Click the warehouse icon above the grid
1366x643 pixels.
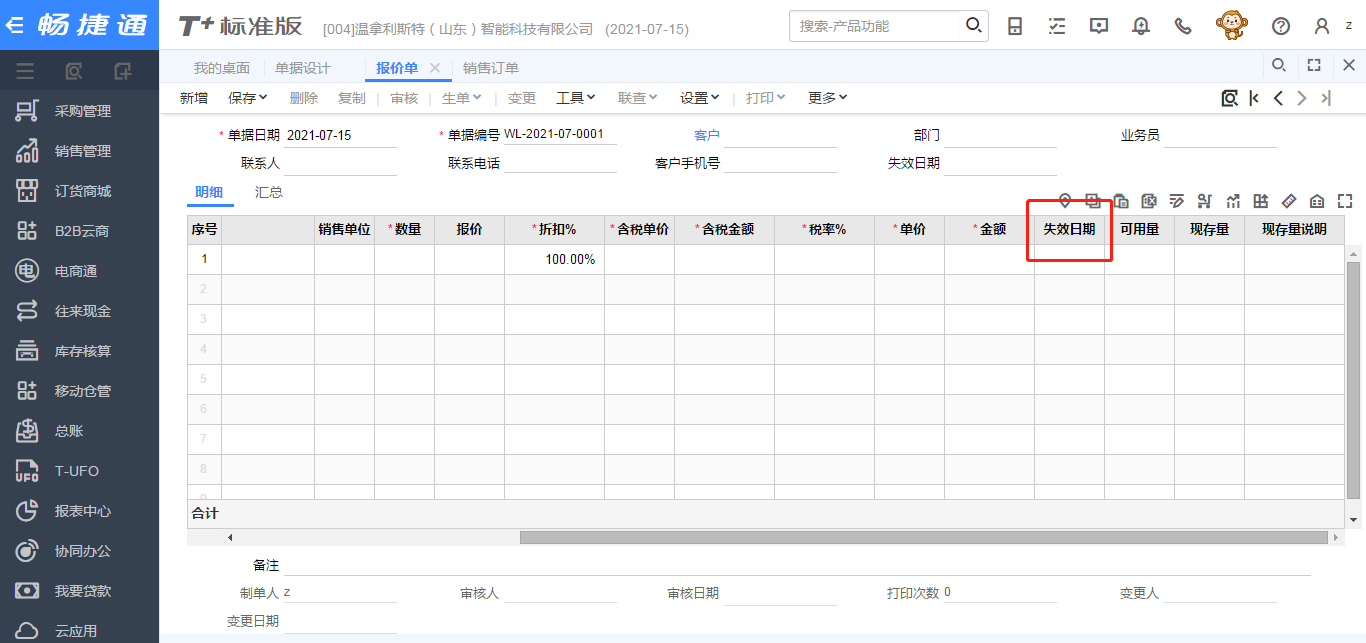pyautogui.click(x=1317, y=201)
